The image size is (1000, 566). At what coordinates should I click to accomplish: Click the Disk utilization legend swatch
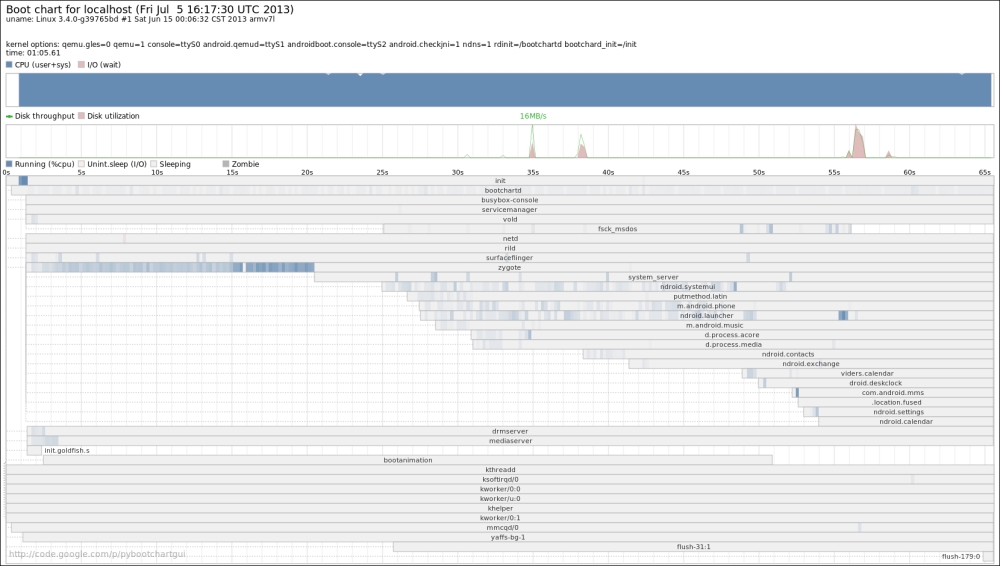[81, 115]
